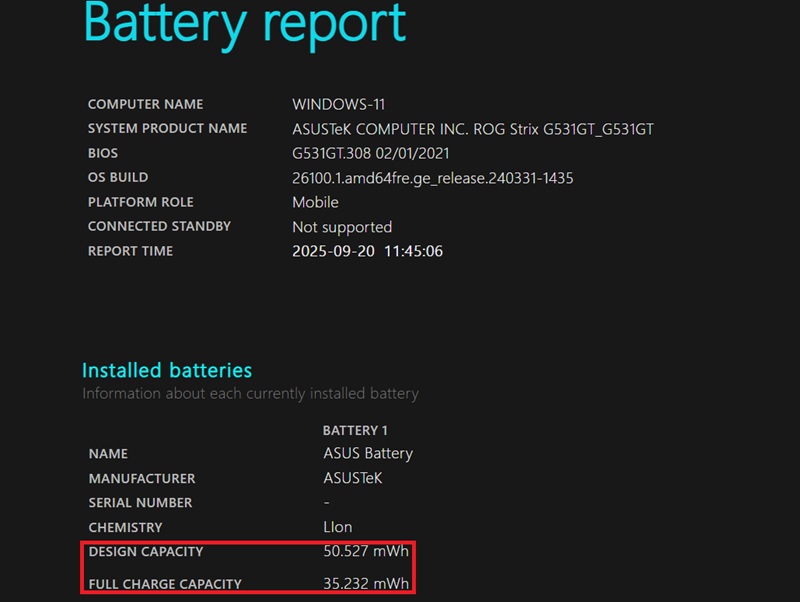This screenshot has width=800, height=602.
Task: Select the Not supported standby value
Action: (x=341, y=227)
